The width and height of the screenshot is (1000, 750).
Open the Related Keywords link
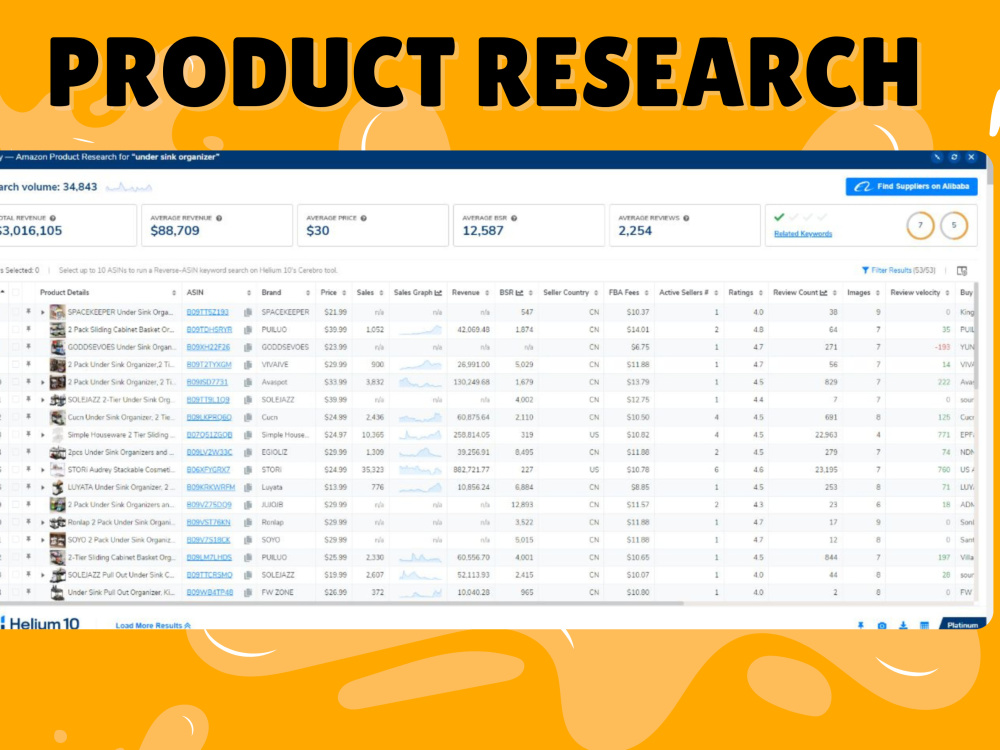803,234
